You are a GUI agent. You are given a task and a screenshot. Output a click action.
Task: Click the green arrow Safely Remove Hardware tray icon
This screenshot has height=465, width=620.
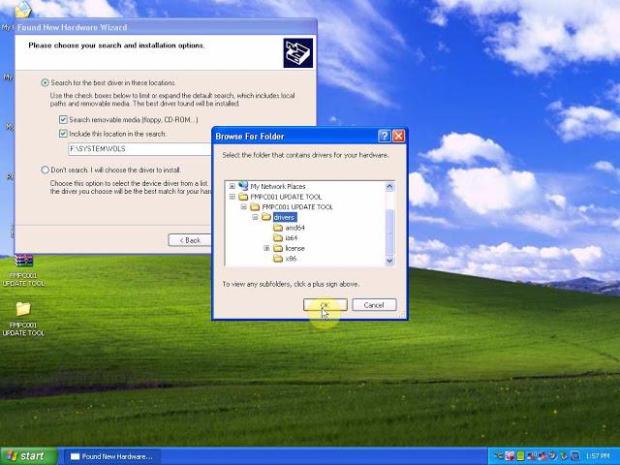[x=563, y=456]
